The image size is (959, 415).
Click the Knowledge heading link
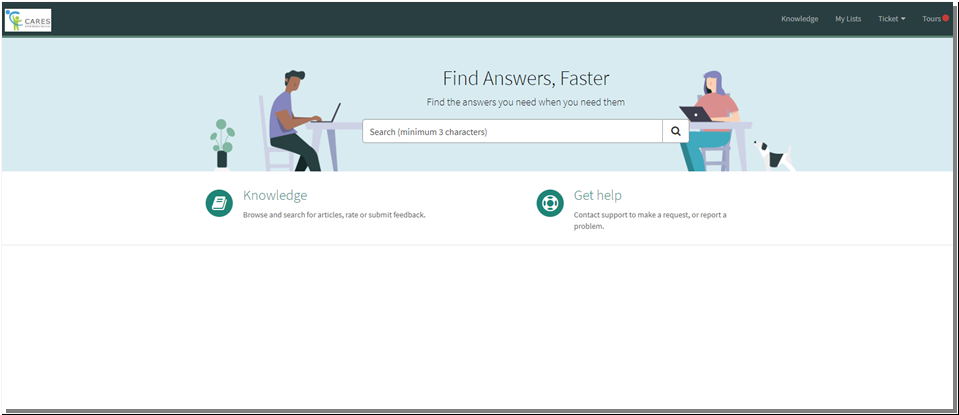pos(275,196)
